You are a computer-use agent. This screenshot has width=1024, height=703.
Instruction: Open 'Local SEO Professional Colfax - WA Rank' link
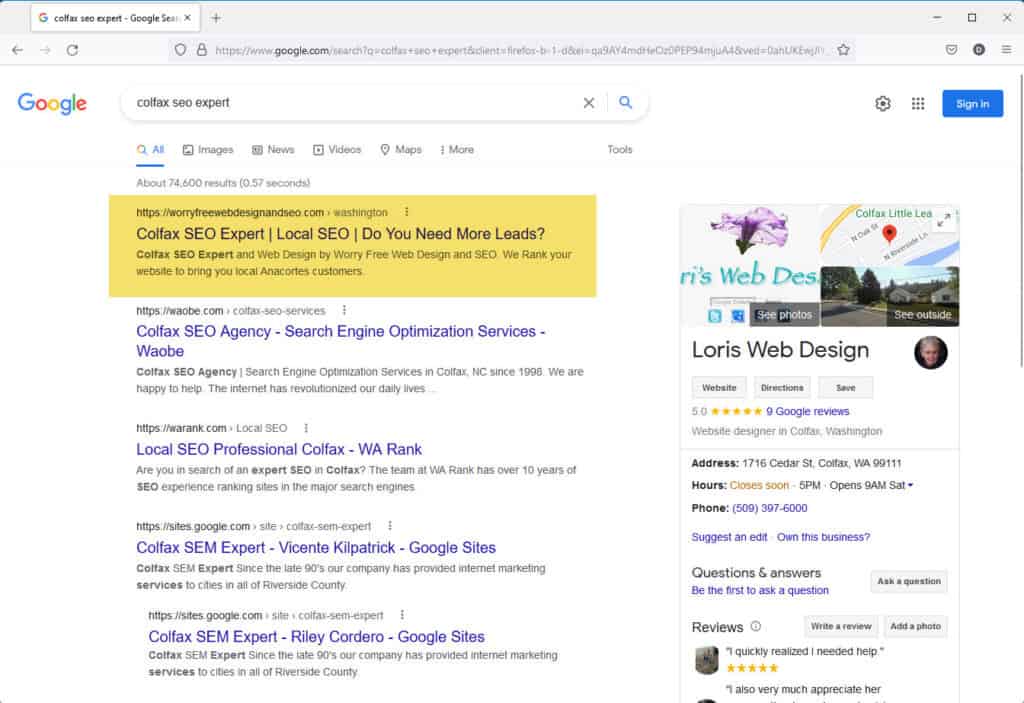[279, 450]
